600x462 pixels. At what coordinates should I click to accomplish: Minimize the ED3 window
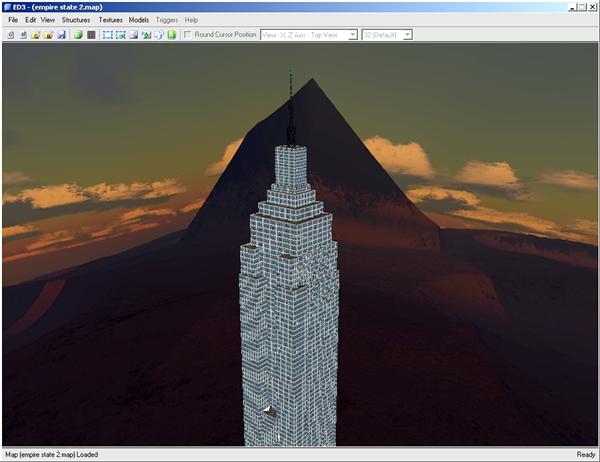point(572,7)
